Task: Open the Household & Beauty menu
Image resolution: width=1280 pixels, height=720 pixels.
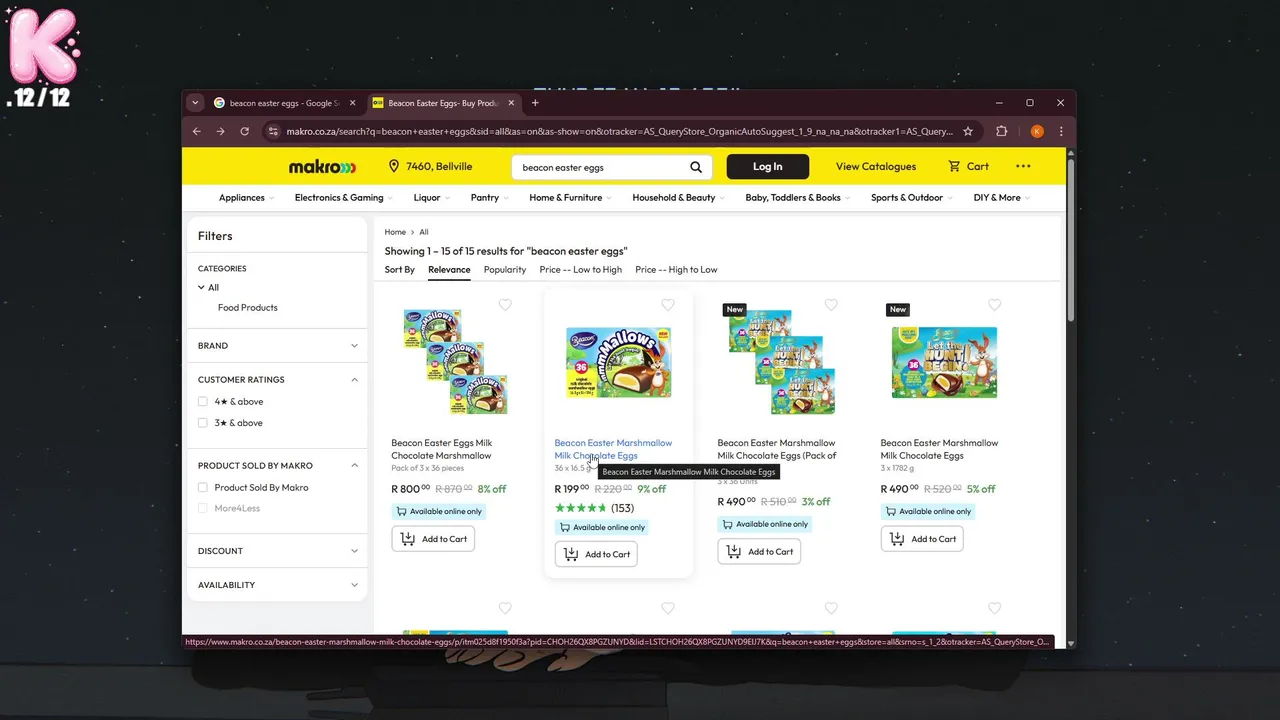Action: click(x=678, y=198)
